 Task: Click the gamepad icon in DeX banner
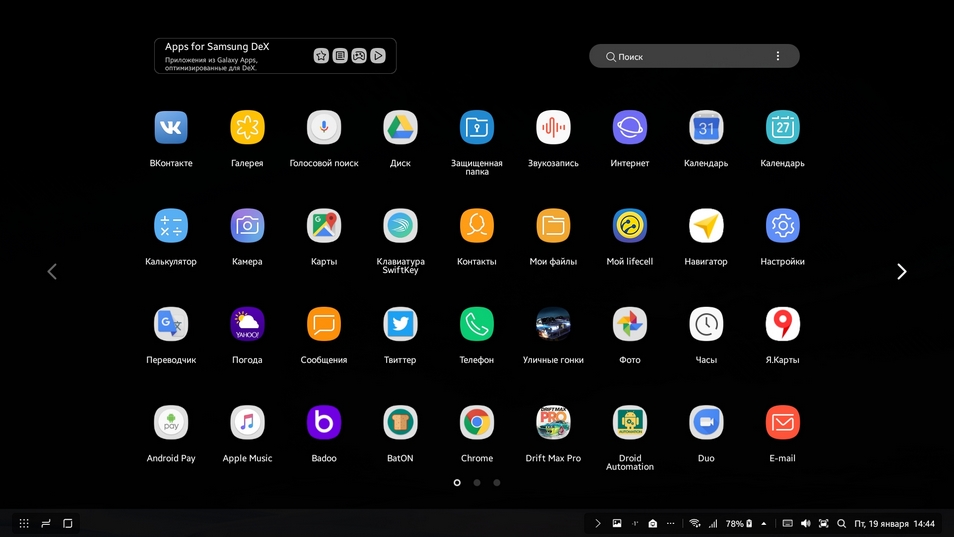(x=359, y=56)
